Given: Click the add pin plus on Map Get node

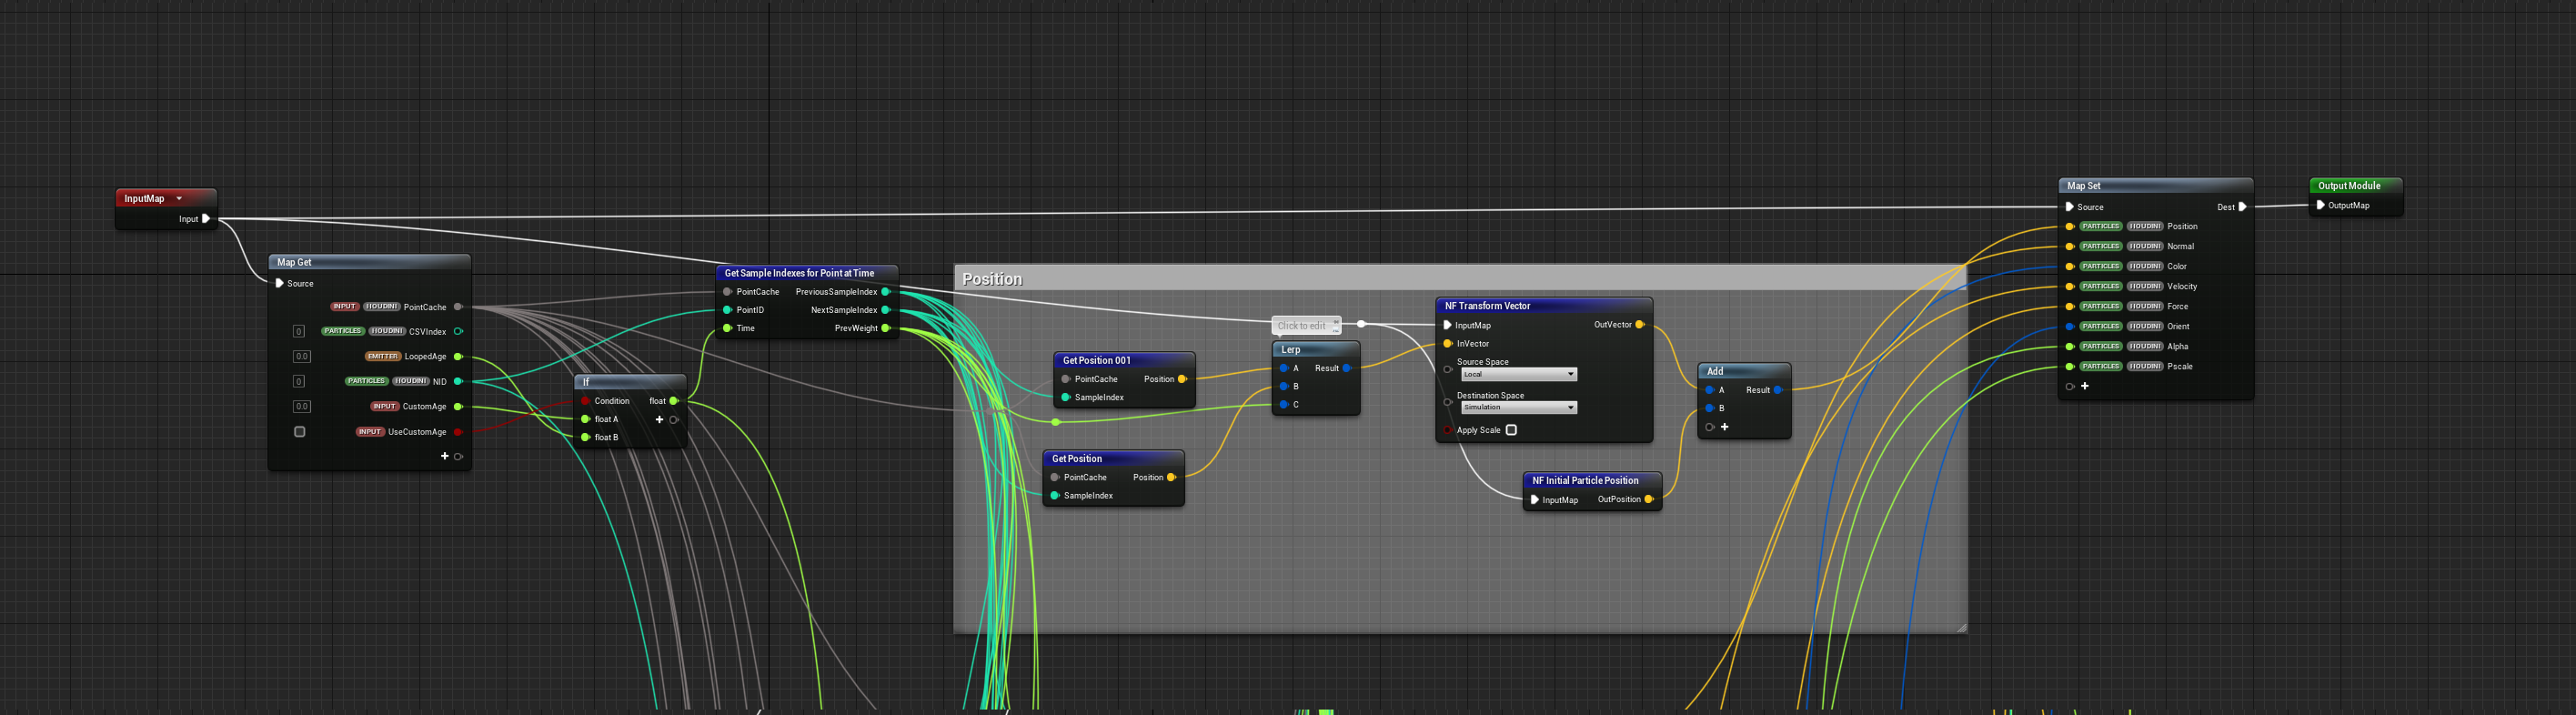Looking at the screenshot, I should (445, 456).
